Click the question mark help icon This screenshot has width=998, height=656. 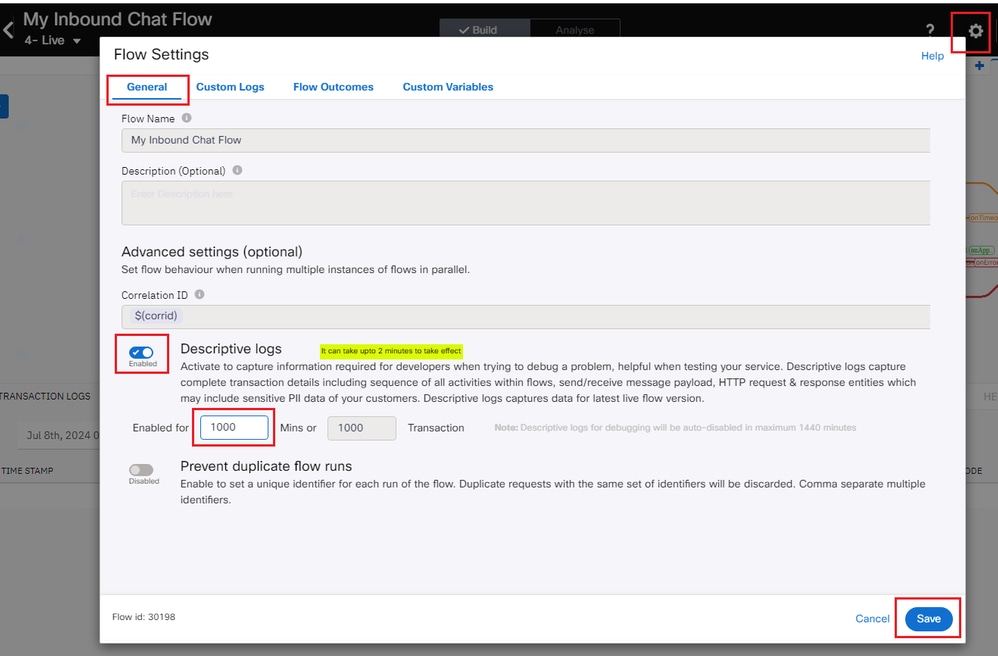930,30
